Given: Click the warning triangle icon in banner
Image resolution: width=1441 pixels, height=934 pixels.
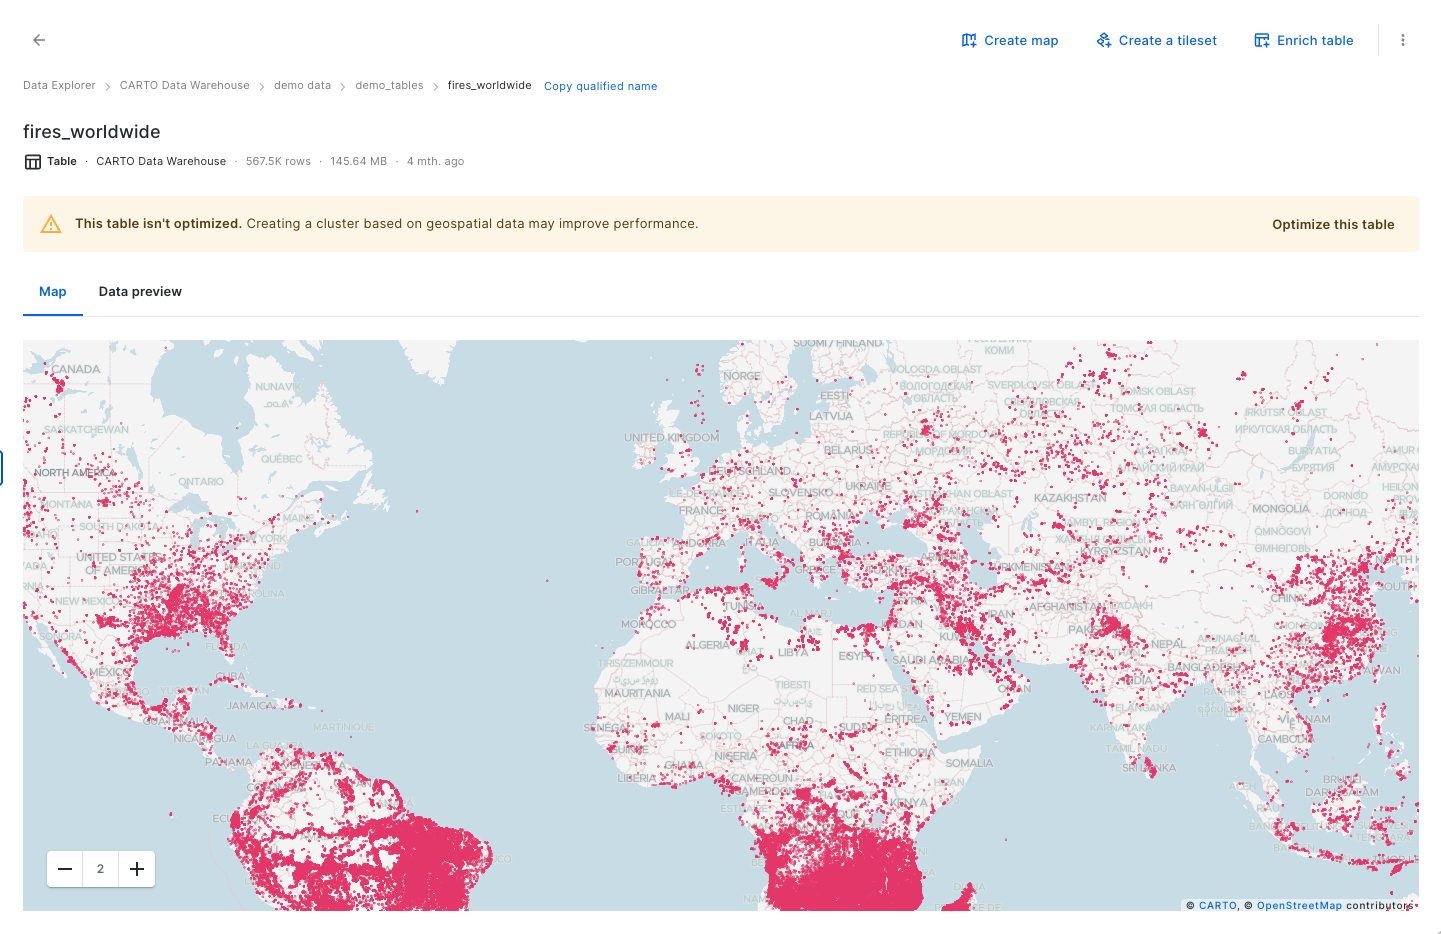Looking at the screenshot, I should coord(51,224).
